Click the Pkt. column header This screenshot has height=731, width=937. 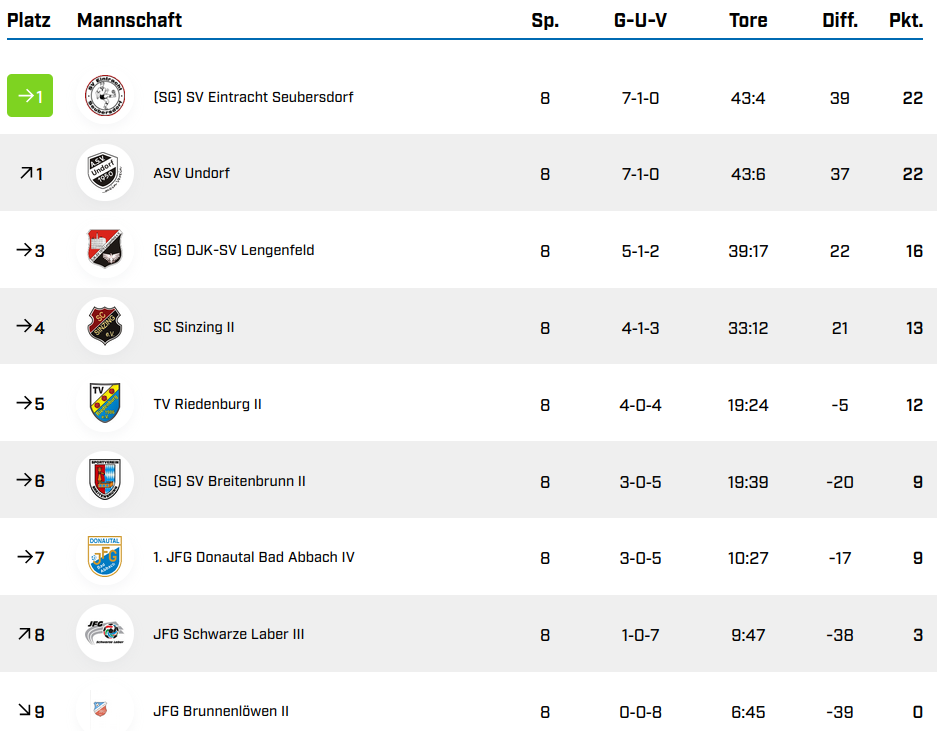(905, 20)
